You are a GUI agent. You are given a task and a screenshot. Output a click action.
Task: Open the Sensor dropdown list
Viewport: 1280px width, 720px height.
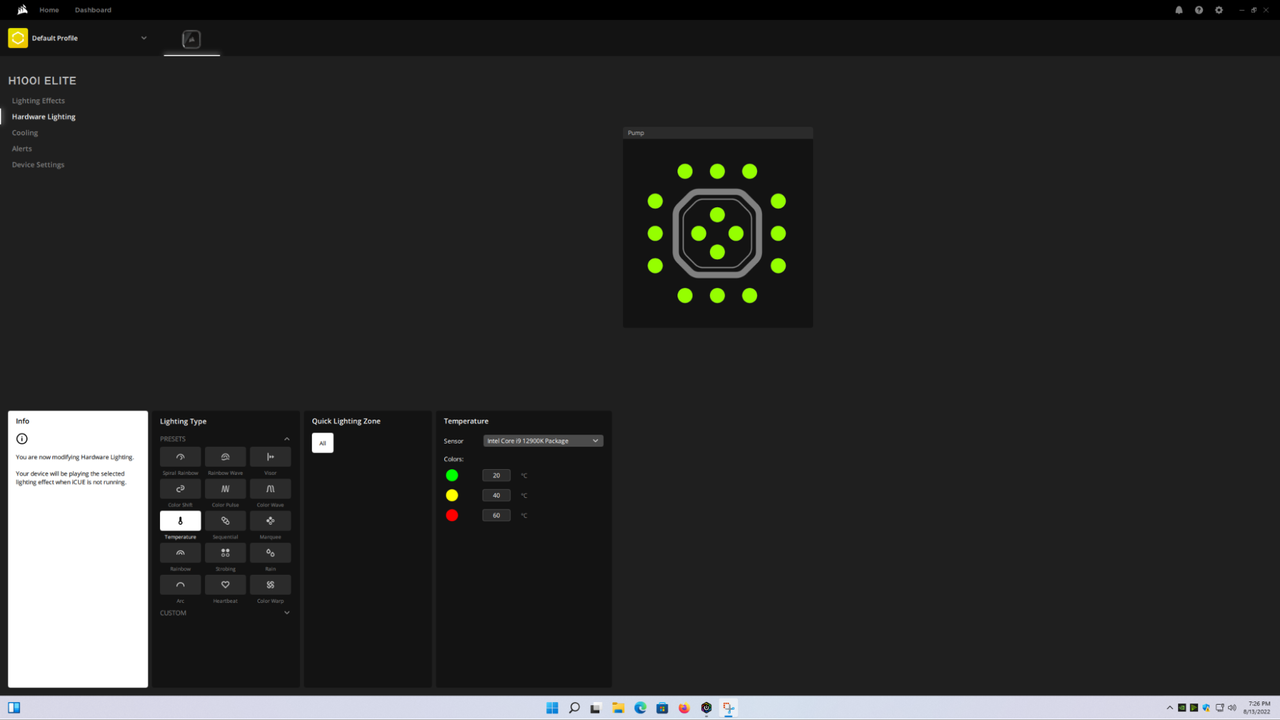point(543,441)
